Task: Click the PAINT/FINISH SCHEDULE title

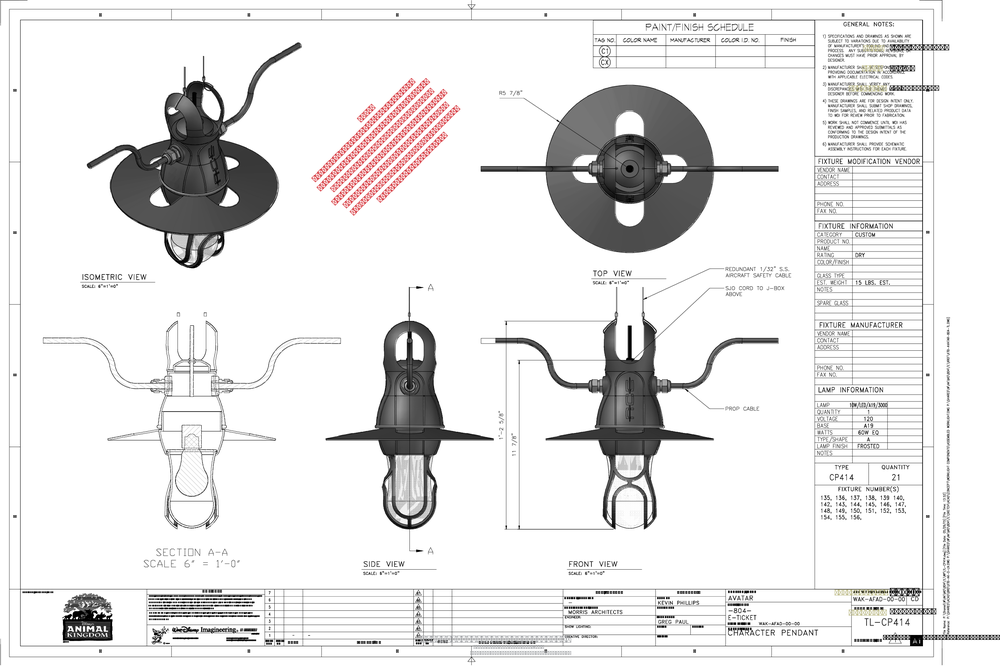Action: pyautogui.click(x=699, y=27)
